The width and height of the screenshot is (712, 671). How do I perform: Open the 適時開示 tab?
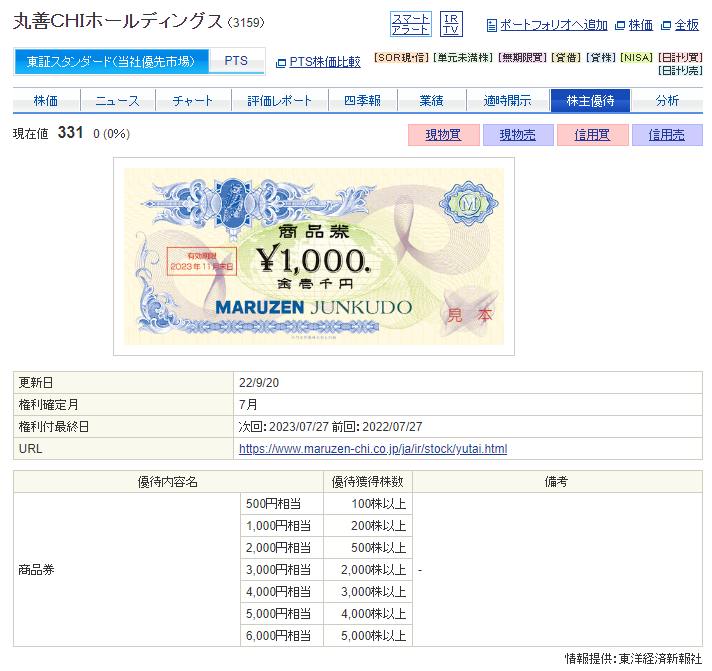pyautogui.click(x=508, y=100)
